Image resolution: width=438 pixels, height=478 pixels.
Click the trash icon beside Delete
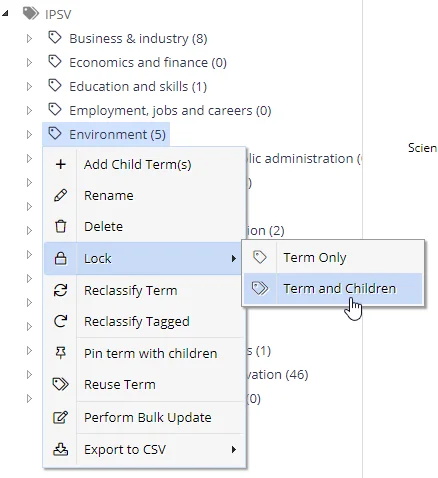pos(61,226)
